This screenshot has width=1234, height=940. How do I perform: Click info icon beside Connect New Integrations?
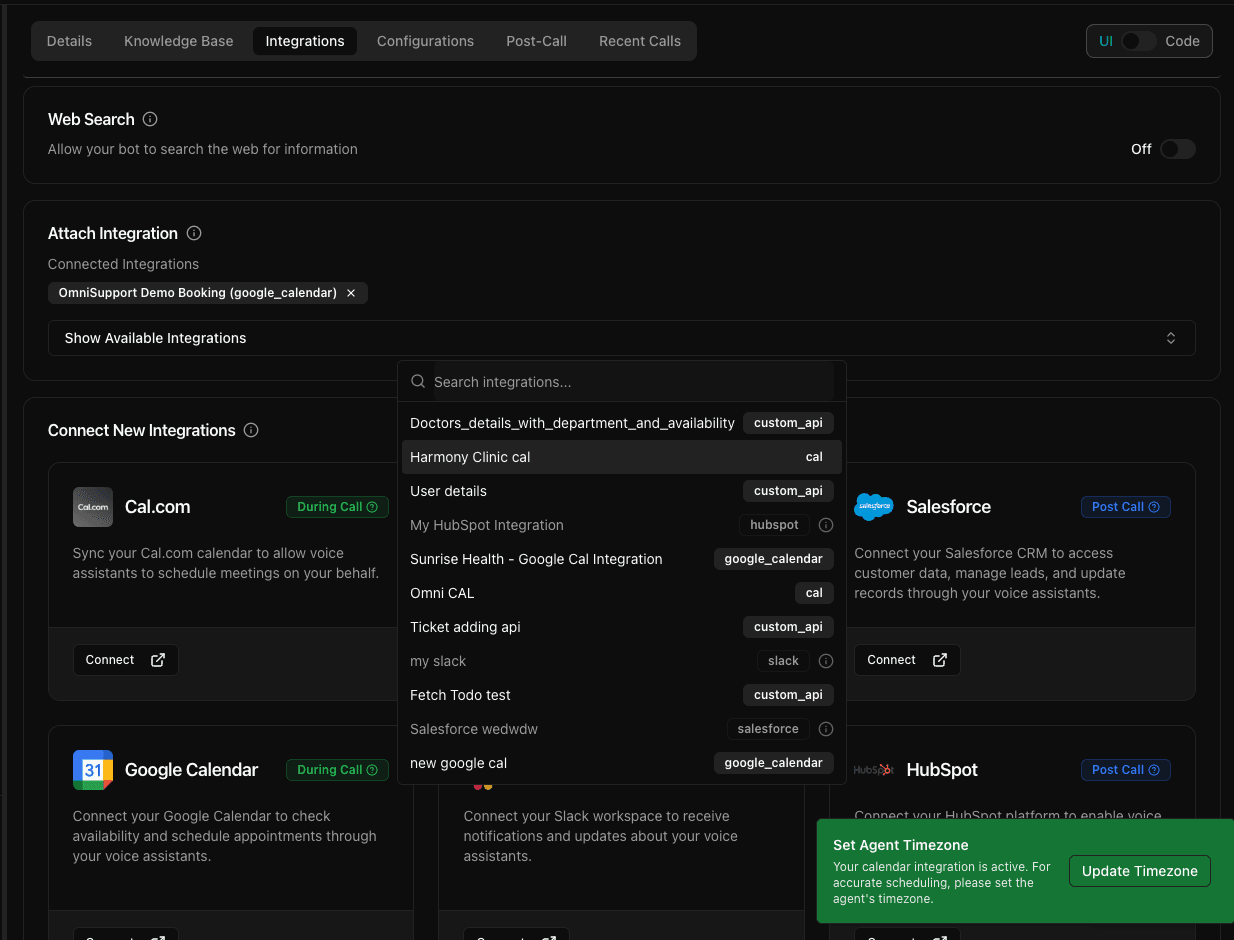click(x=251, y=430)
